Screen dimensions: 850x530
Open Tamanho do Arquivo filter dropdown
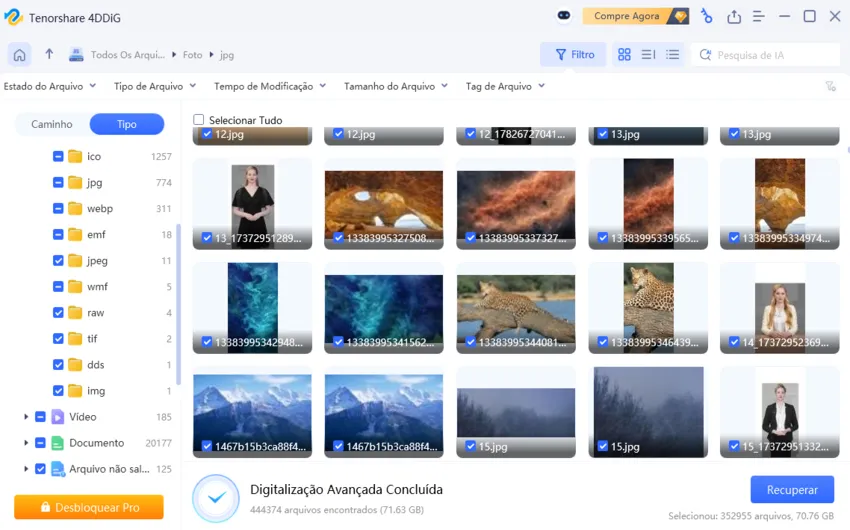(390, 87)
